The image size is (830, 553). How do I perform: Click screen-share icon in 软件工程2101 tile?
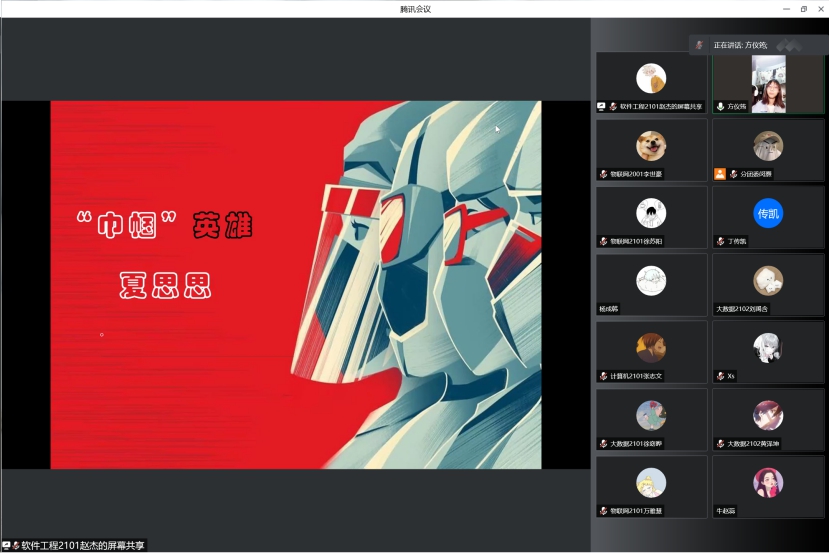tap(601, 106)
